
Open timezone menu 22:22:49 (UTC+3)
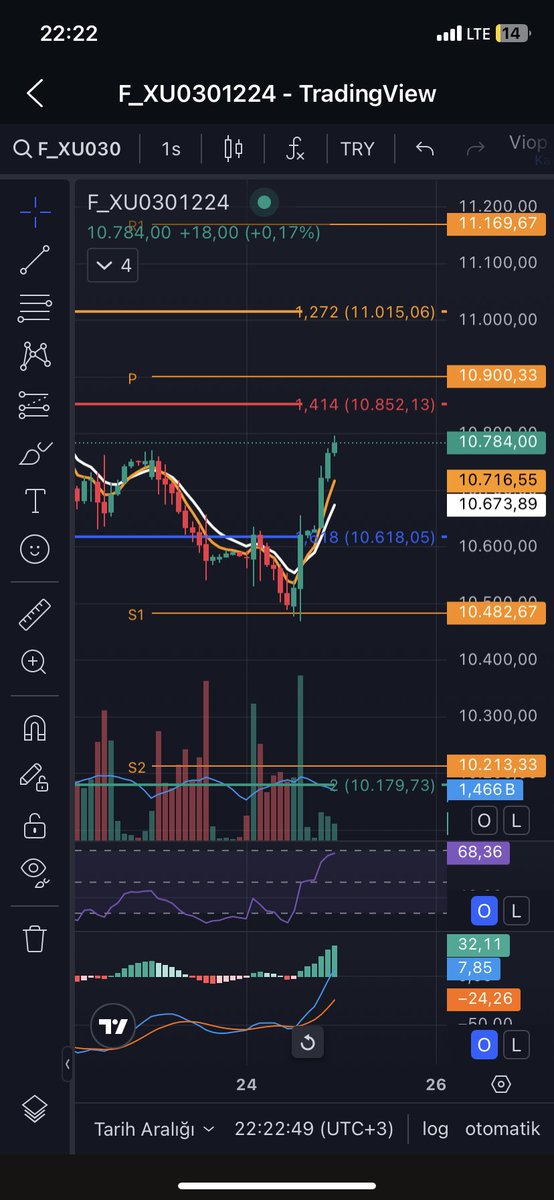coord(314,1128)
